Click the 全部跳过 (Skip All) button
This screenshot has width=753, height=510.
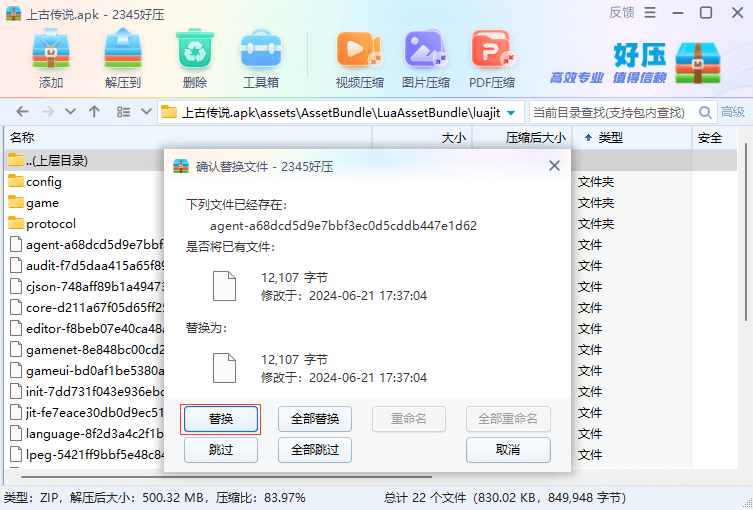[x=314, y=450]
